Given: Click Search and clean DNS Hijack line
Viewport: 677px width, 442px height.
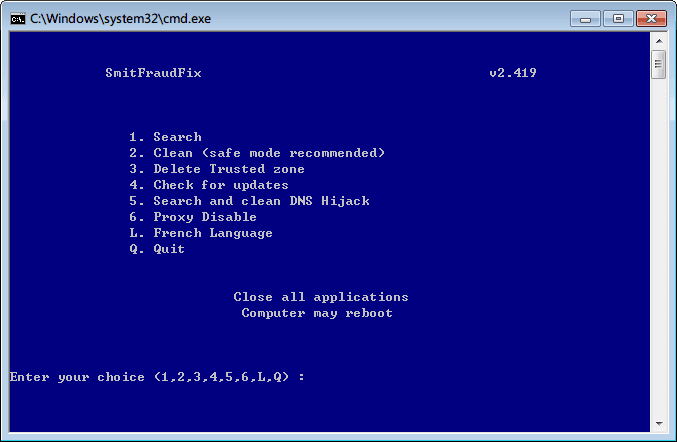Looking at the screenshot, I should (249, 201).
